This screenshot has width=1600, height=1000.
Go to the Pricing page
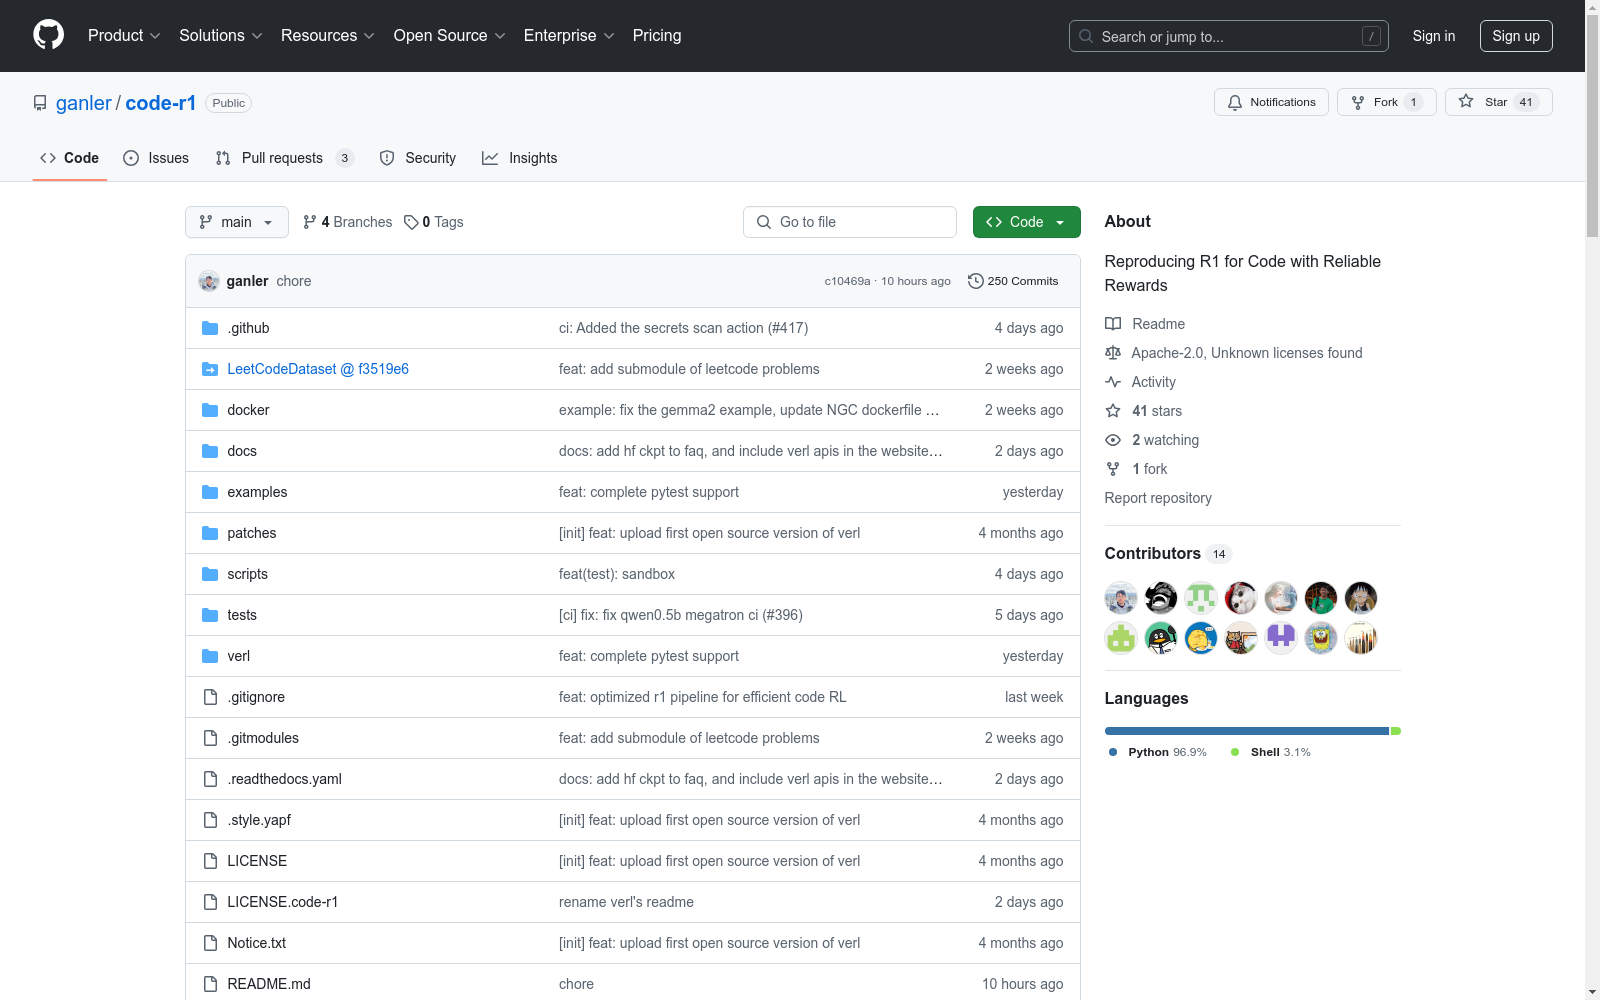point(657,36)
